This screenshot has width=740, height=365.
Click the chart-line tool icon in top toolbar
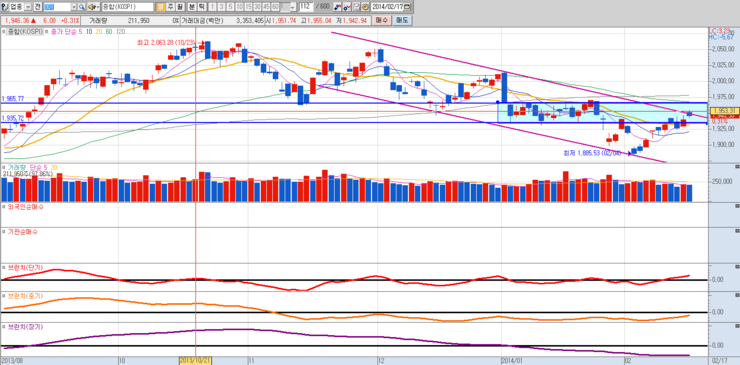(x=347, y=7)
